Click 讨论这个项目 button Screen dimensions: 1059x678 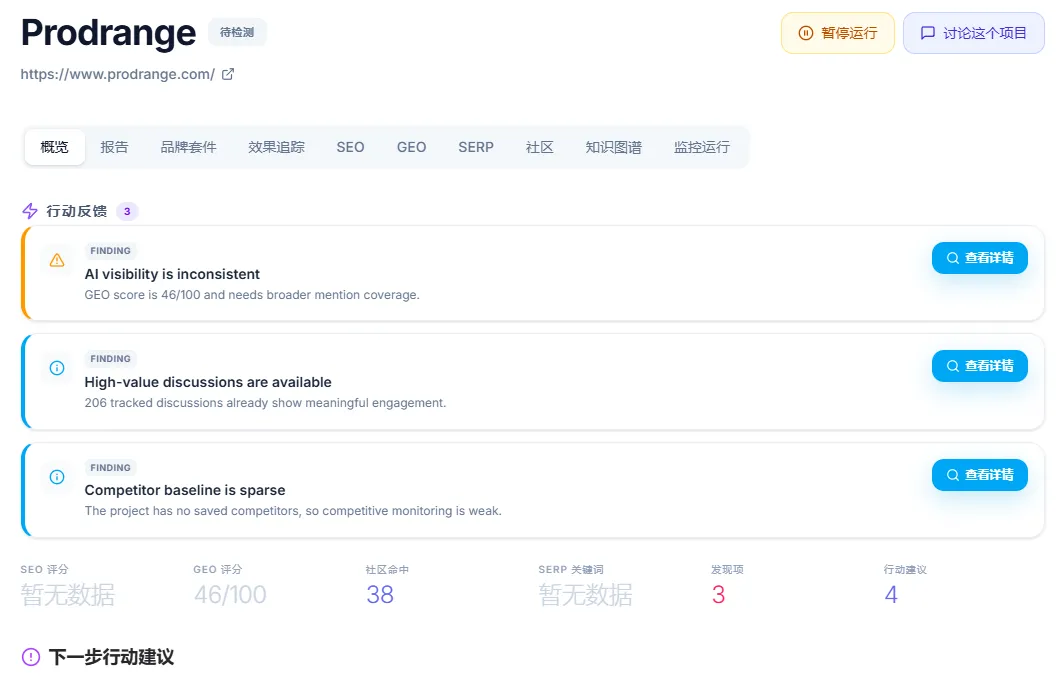click(x=973, y=32)
